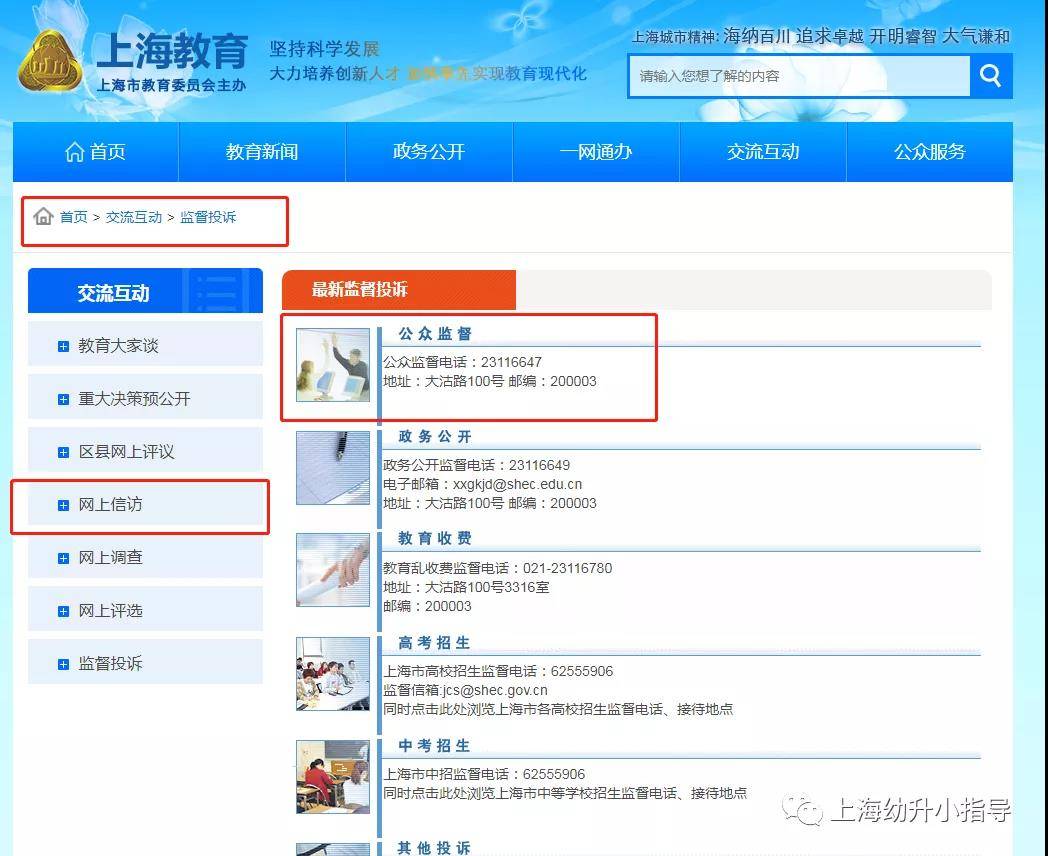Click the search input field
This screenshot has width=1048, height=856.
tap(799, 76)
